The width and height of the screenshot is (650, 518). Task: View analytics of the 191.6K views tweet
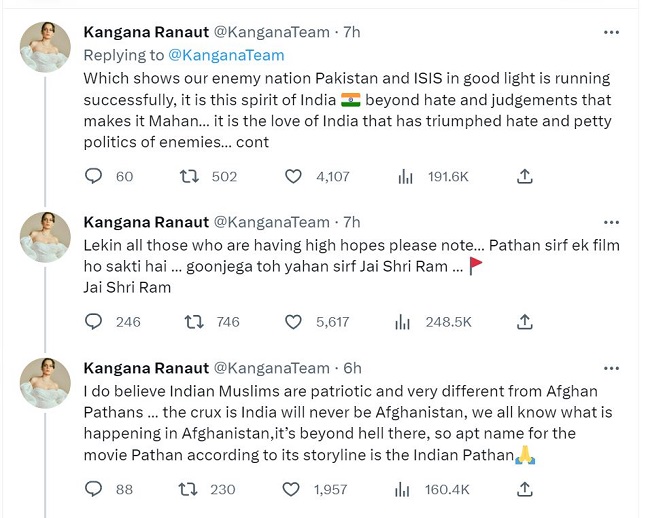pyautogui.click(x=405, y=176)
